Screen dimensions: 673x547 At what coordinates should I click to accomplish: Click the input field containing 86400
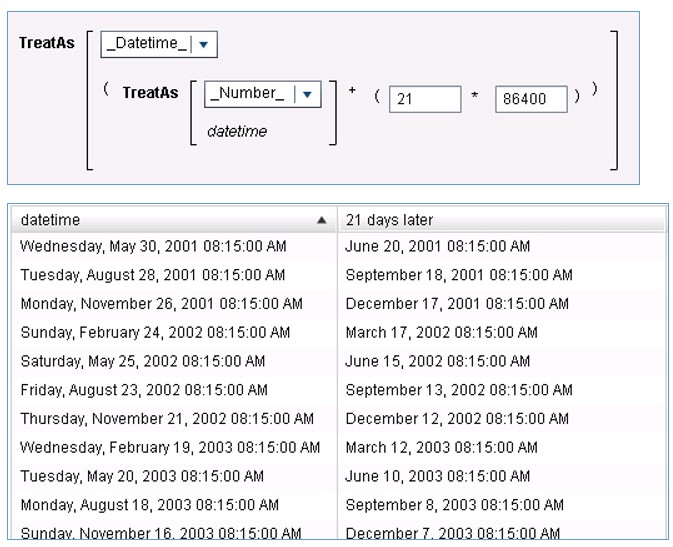click(530, 99)
